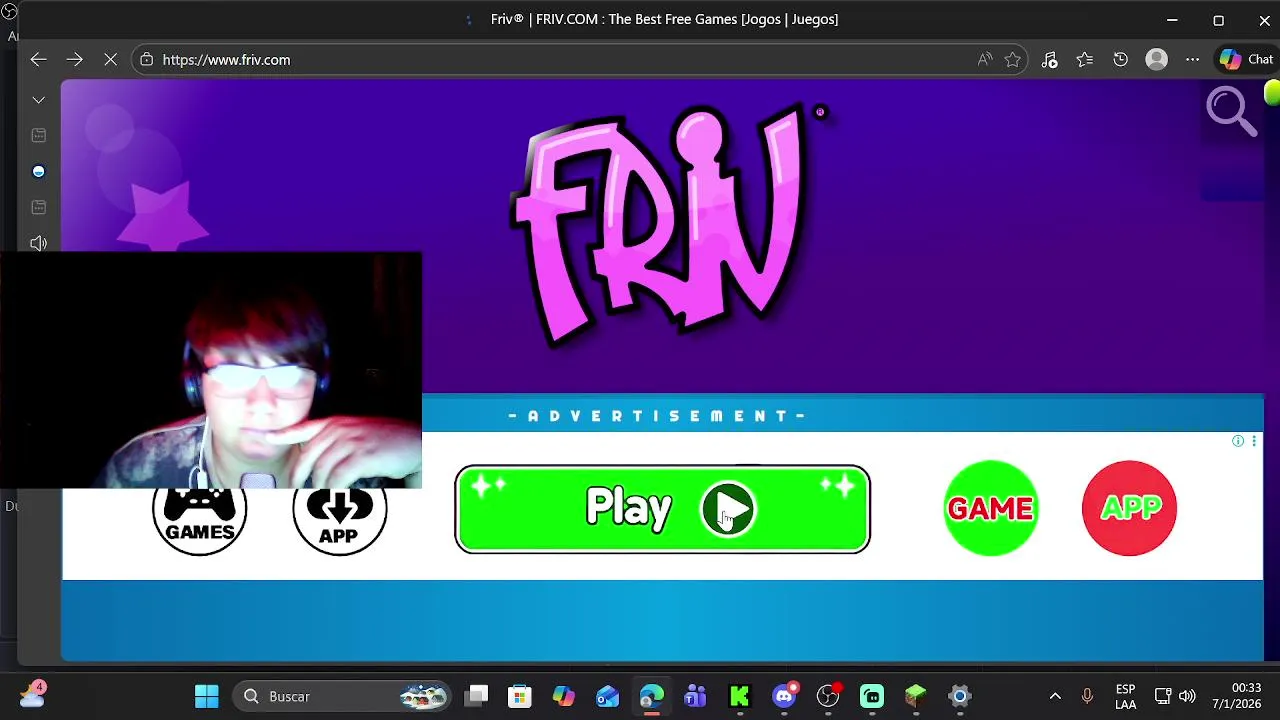The height and width of the screenshot is (720, 1280).
Task: Open volume control in system tray
Action: (x=1187, y=696)
